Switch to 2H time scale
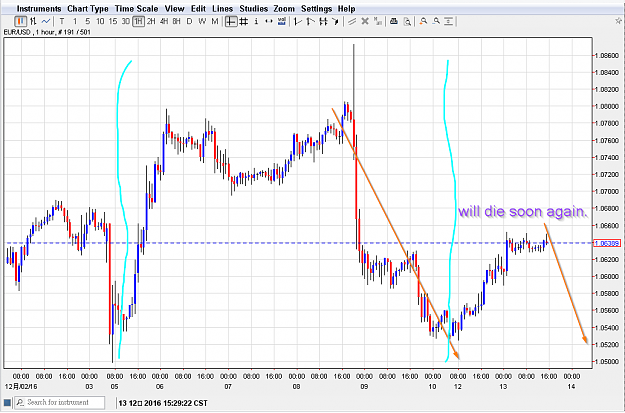This screenshot has height=413, width=625. click(x=151, y=21)
